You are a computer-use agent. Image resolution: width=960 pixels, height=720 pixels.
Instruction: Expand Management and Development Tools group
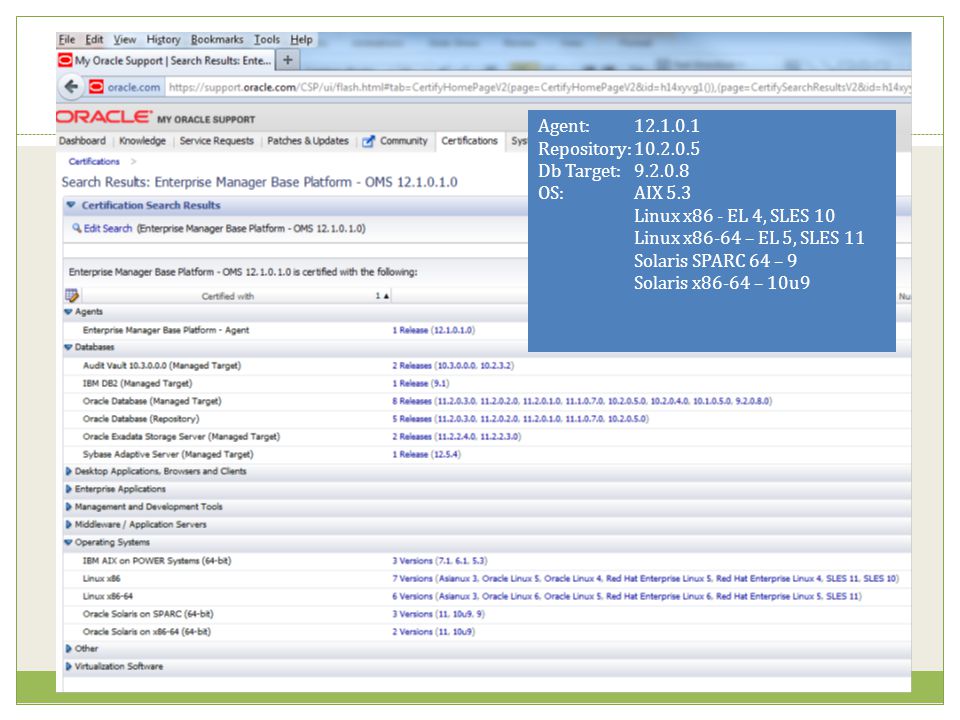pyautogui.click(x=69, y=507)
